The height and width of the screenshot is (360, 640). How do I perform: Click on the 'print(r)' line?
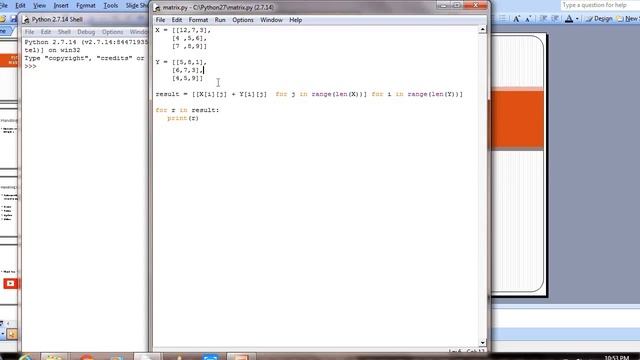click(x=183, y=118)
